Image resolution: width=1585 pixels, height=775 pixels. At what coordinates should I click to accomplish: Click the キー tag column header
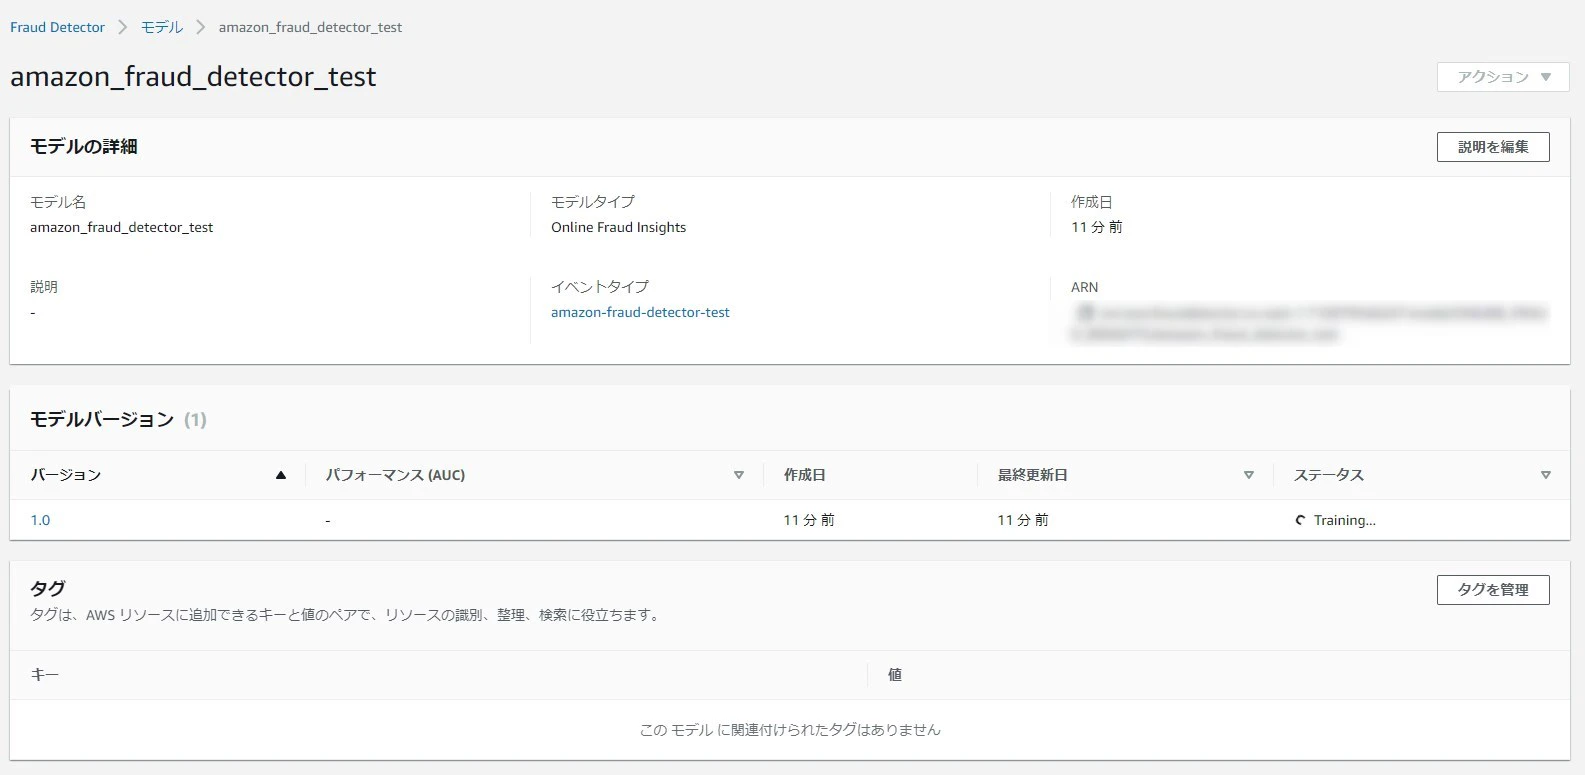45,675
